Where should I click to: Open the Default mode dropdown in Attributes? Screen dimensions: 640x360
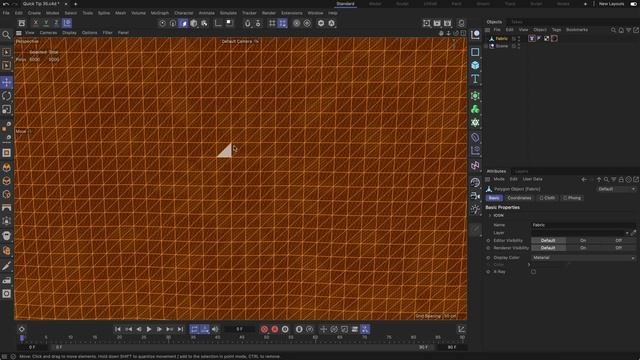tap(616, 189)
